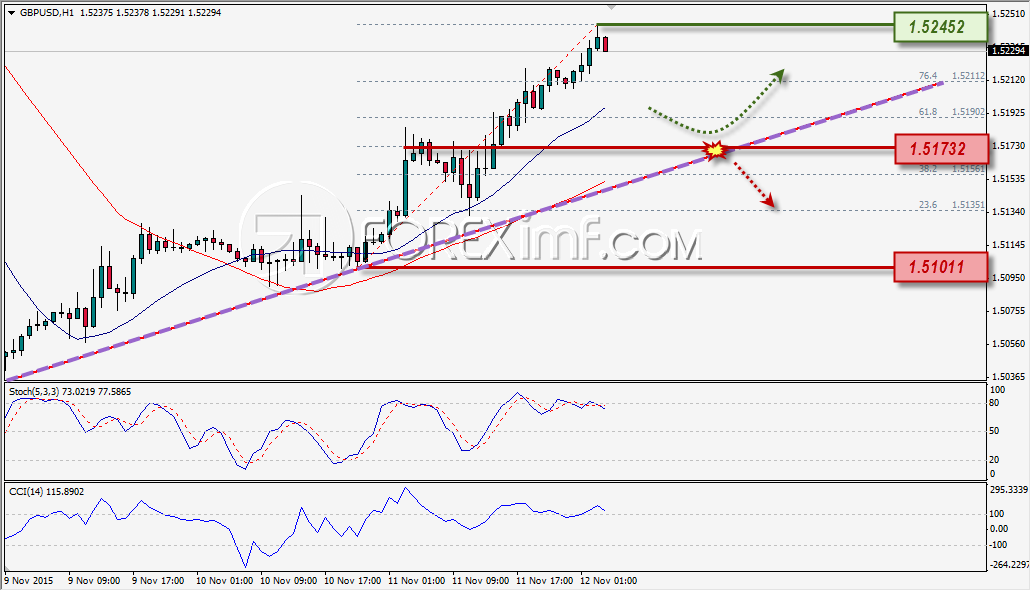
Task: Click the black current price tag 1.52294
Action: [1008, 51]
